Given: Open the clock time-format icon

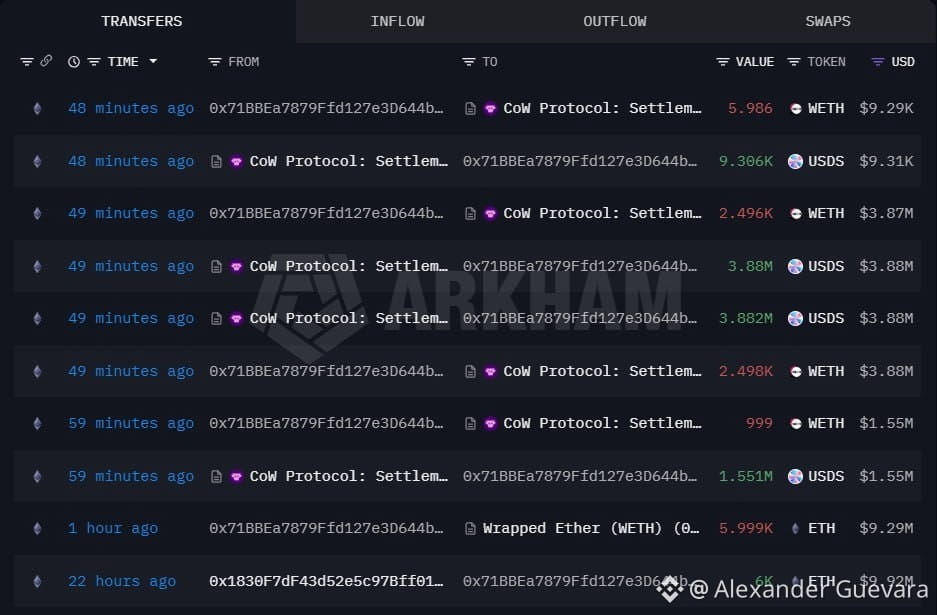Looking at the screenshot, I should pyautogui.click(x=74, y=62).
